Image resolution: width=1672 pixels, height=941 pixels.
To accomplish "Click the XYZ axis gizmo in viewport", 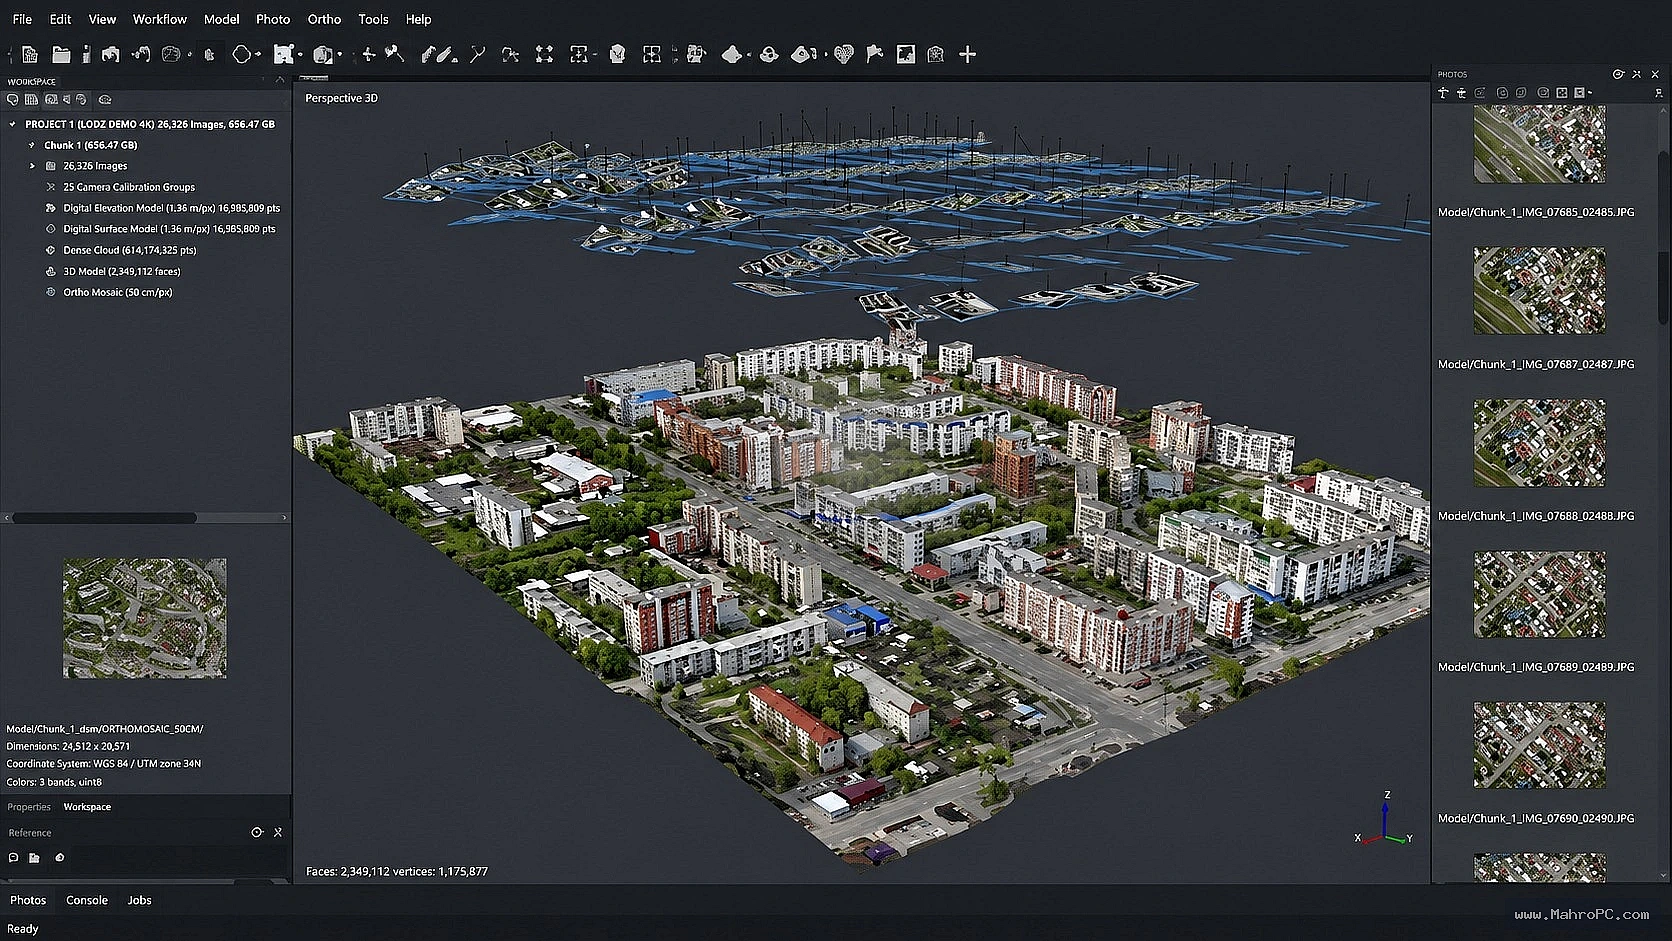I will pos(1385,820).
